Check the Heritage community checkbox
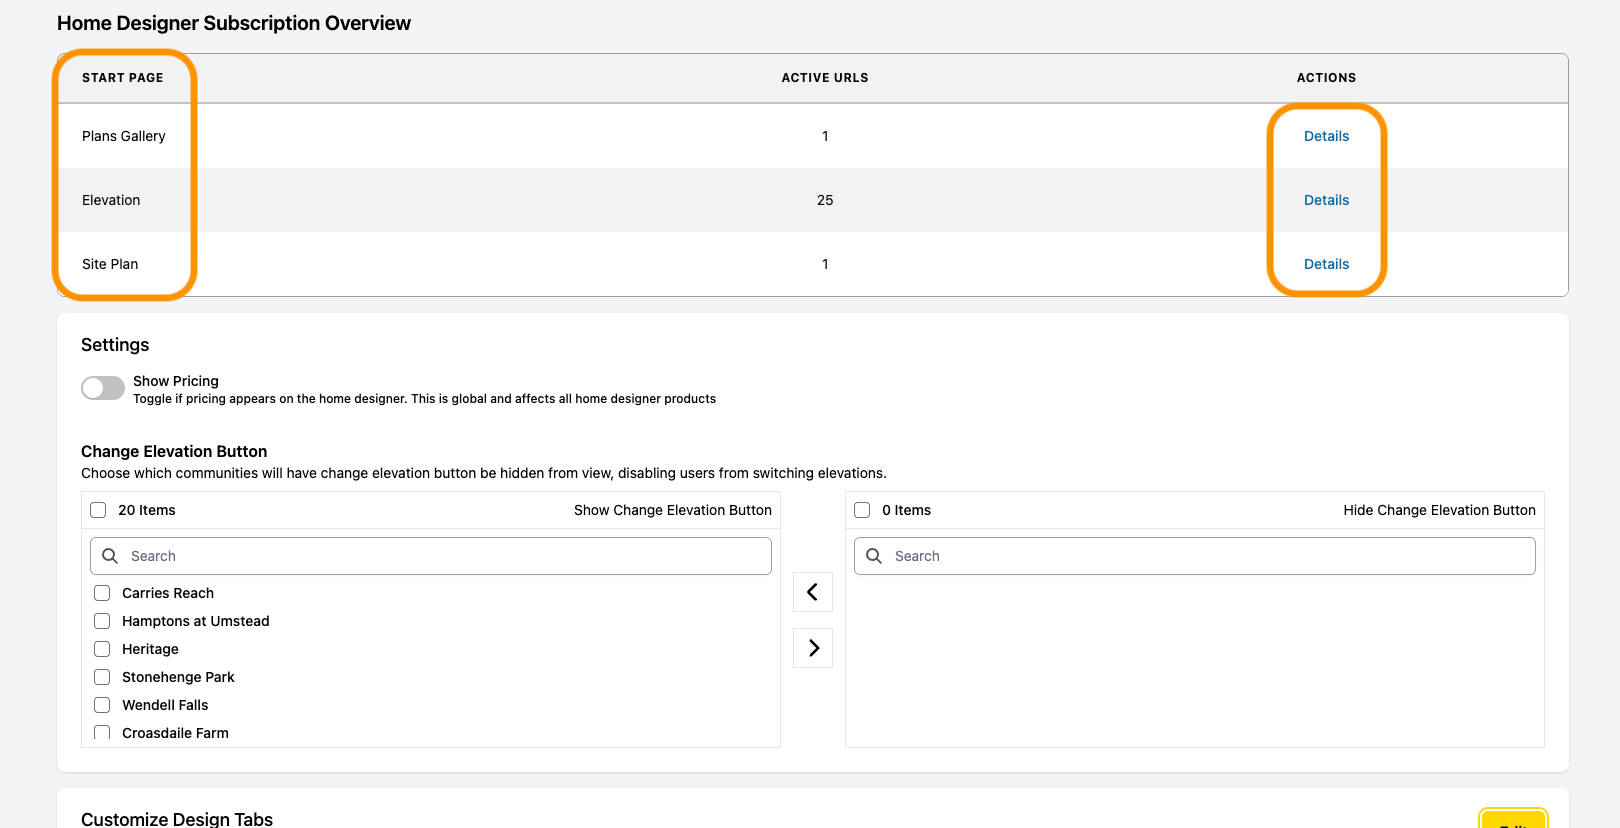 click(x=102, y=649)
